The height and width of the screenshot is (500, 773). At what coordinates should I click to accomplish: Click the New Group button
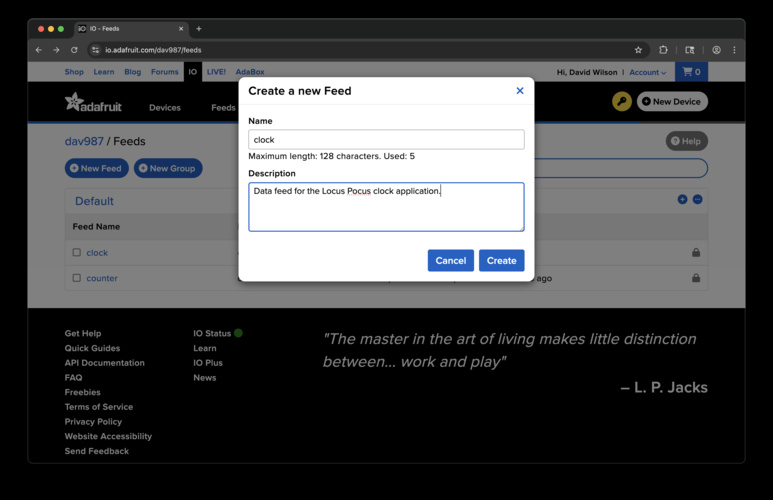point(168,168)
